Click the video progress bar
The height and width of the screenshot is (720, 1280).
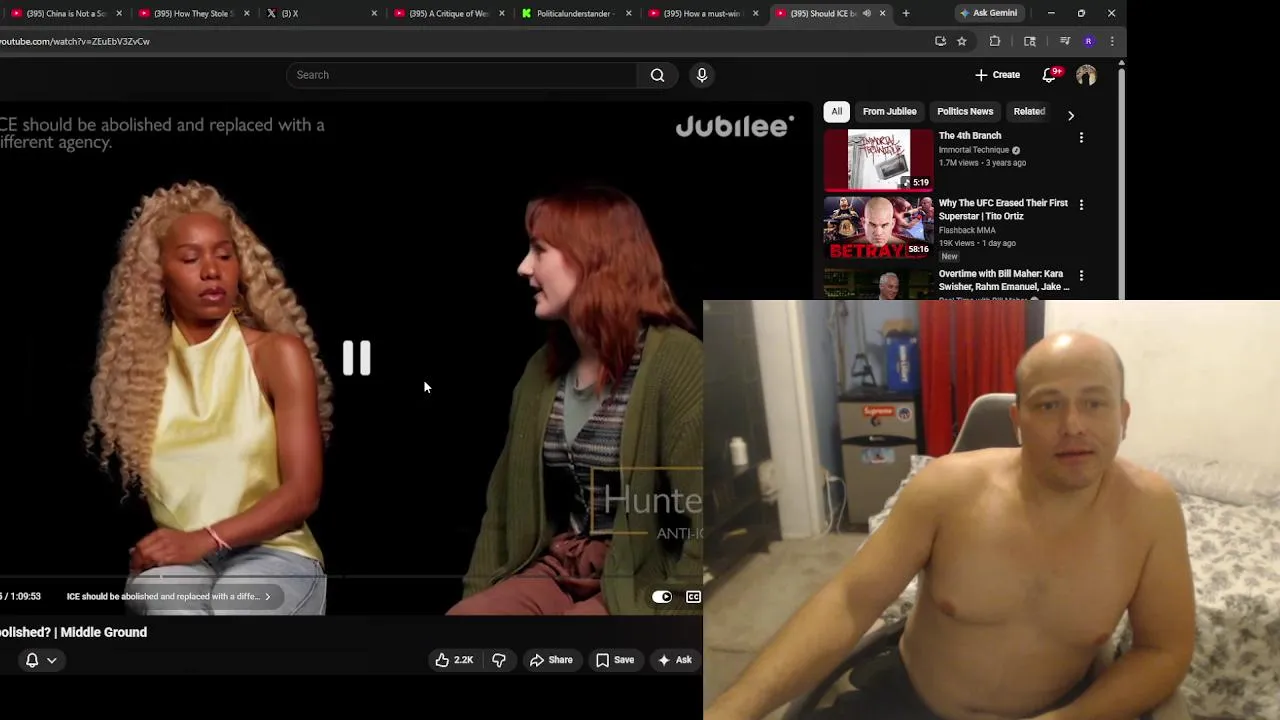351,577
